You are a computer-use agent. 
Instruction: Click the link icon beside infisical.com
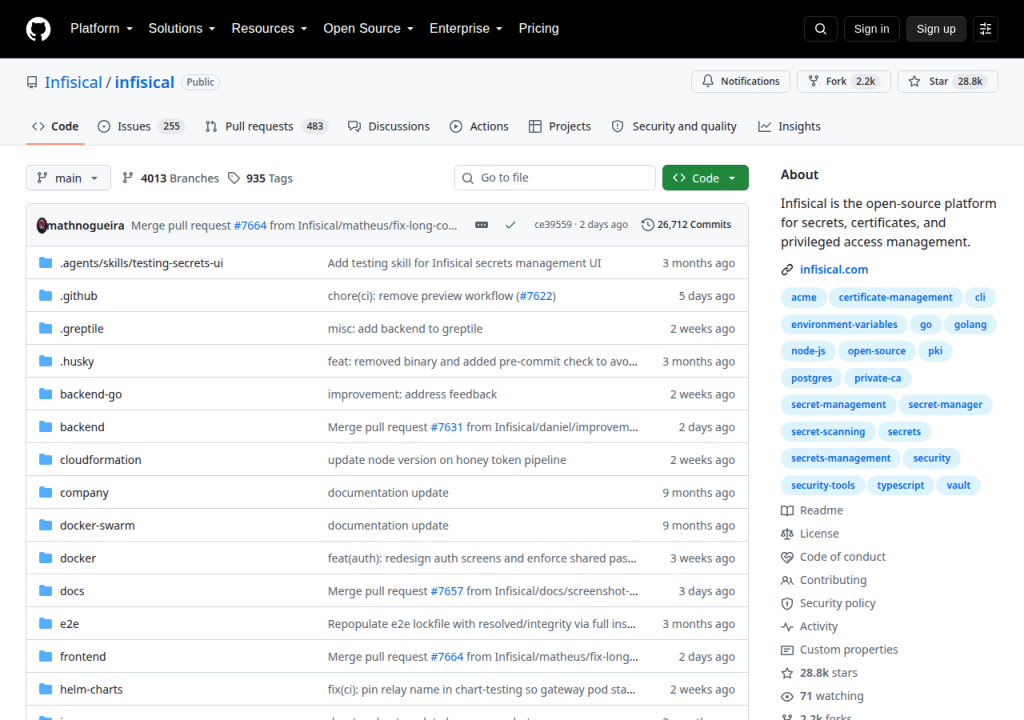(787, 270)
